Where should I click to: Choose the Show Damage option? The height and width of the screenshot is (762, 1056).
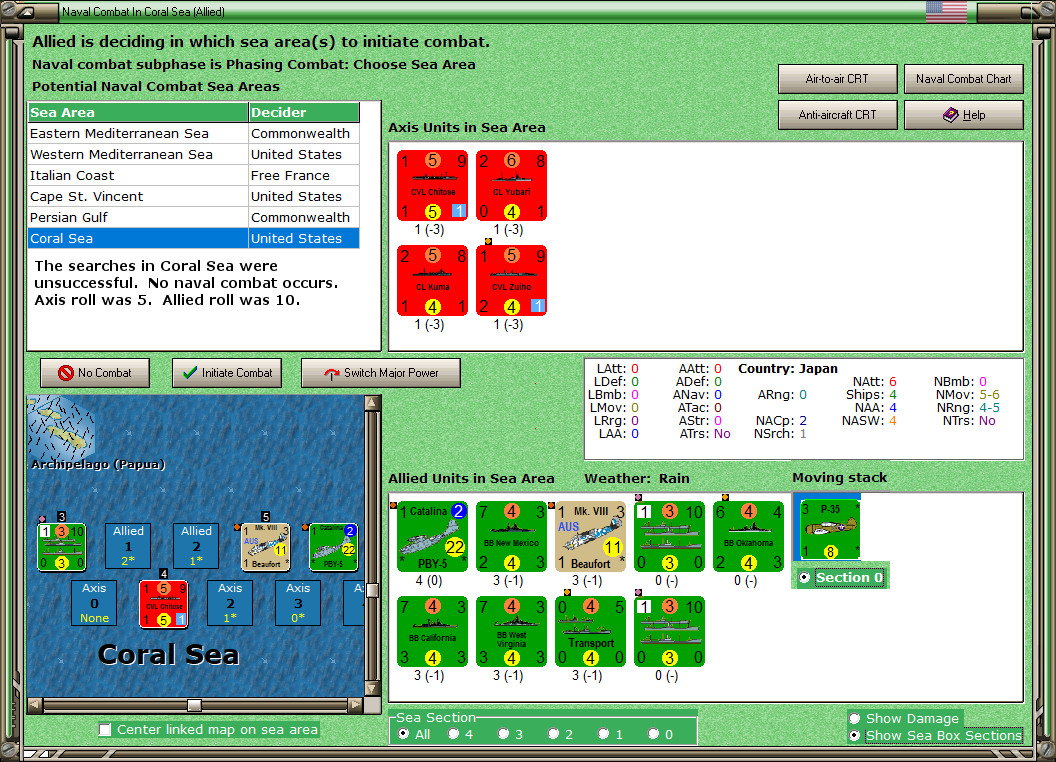[x=855, y=718]
